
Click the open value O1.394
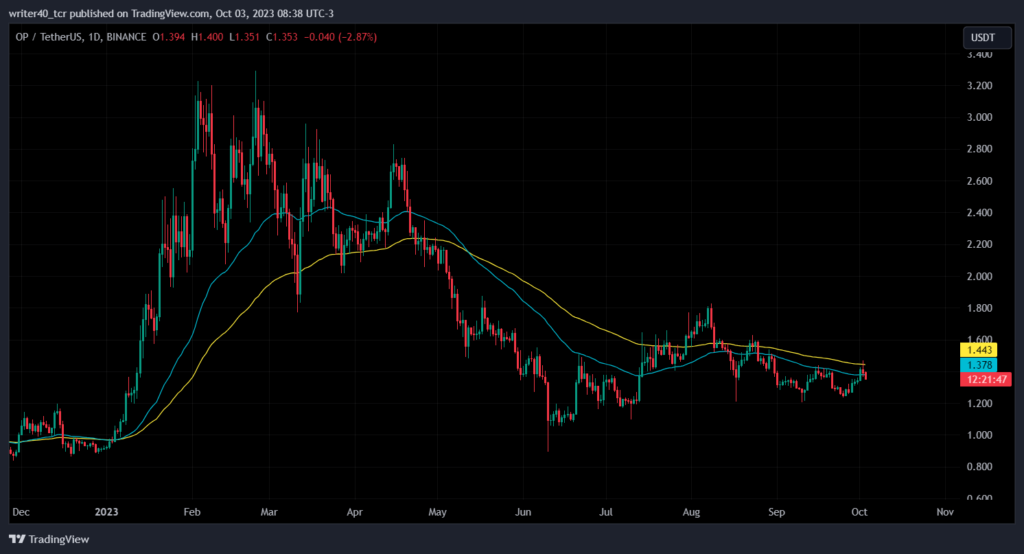168,37
